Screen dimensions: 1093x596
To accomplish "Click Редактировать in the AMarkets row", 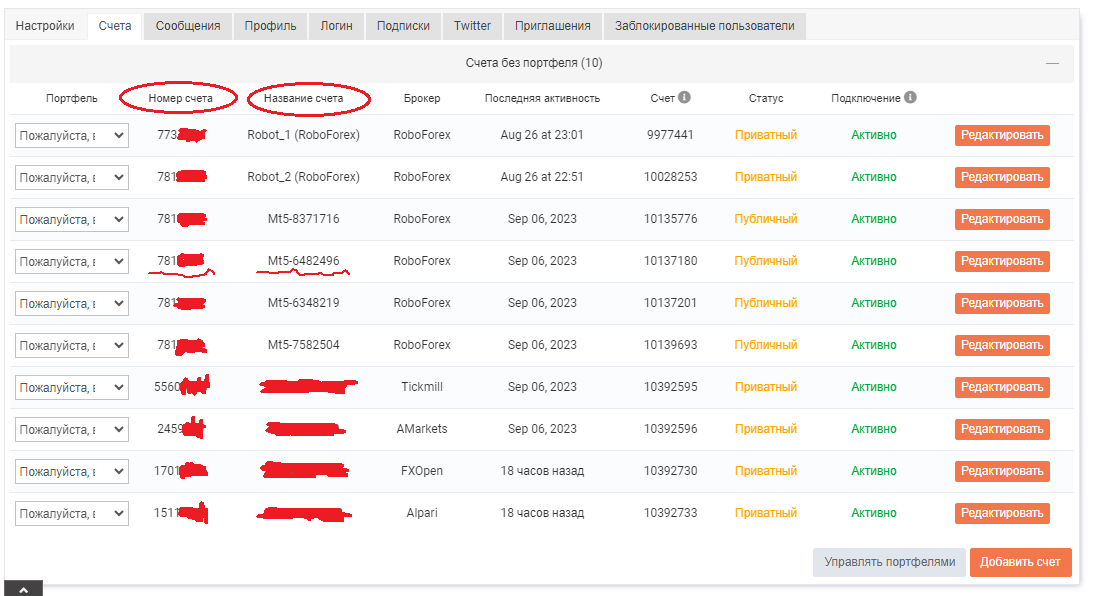I will coord(1002,429).
